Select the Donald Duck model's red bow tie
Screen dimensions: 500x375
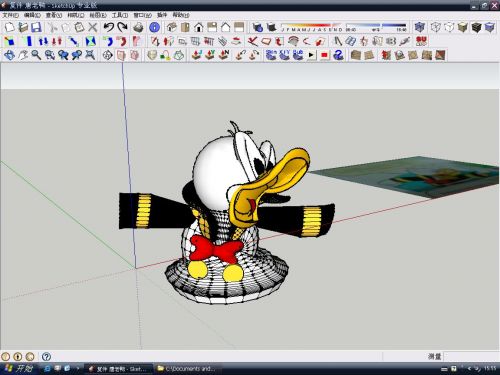216,248
